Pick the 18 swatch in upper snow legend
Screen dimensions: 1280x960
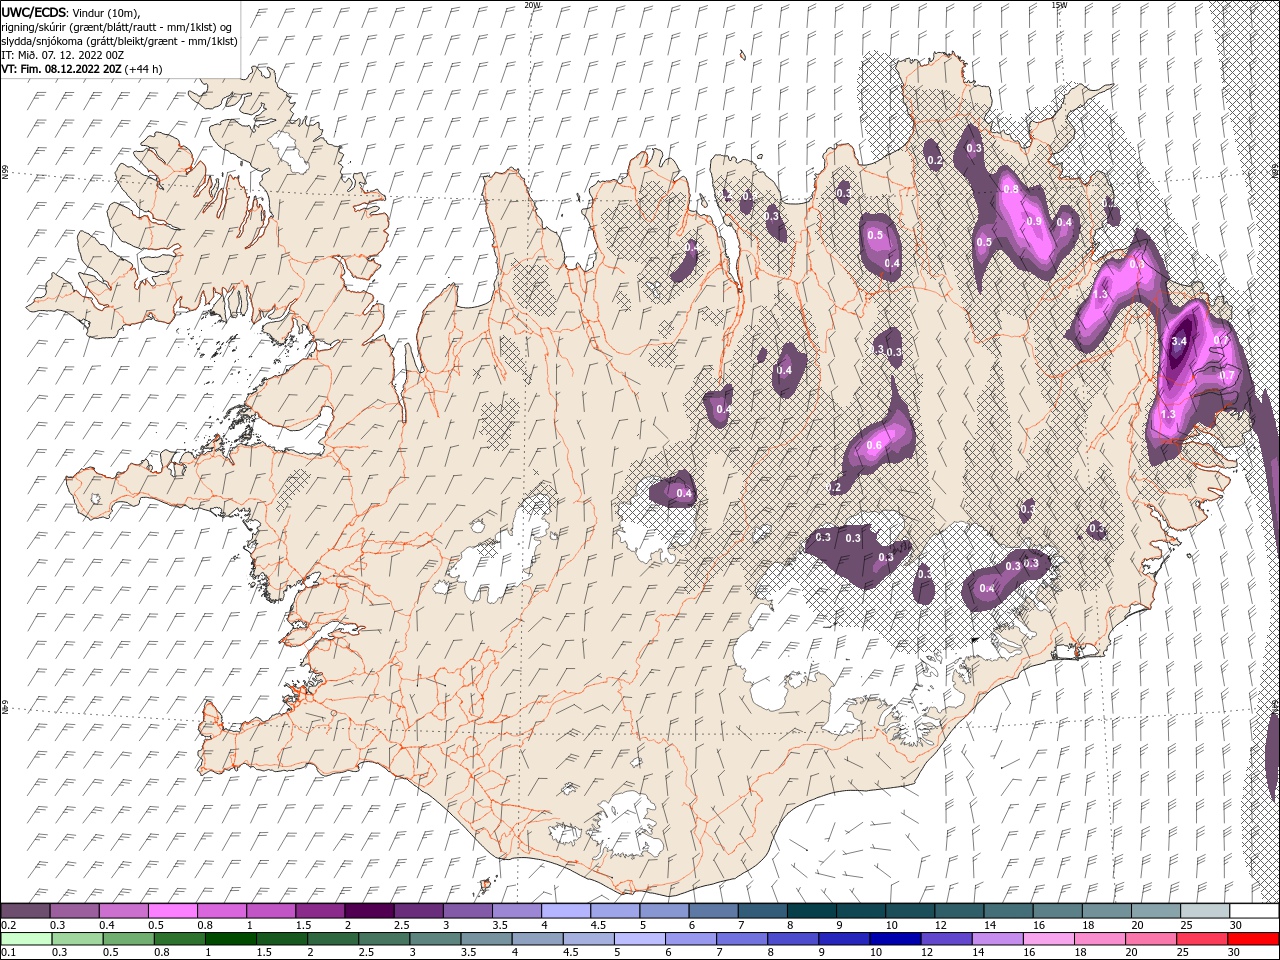point(1106,911)
